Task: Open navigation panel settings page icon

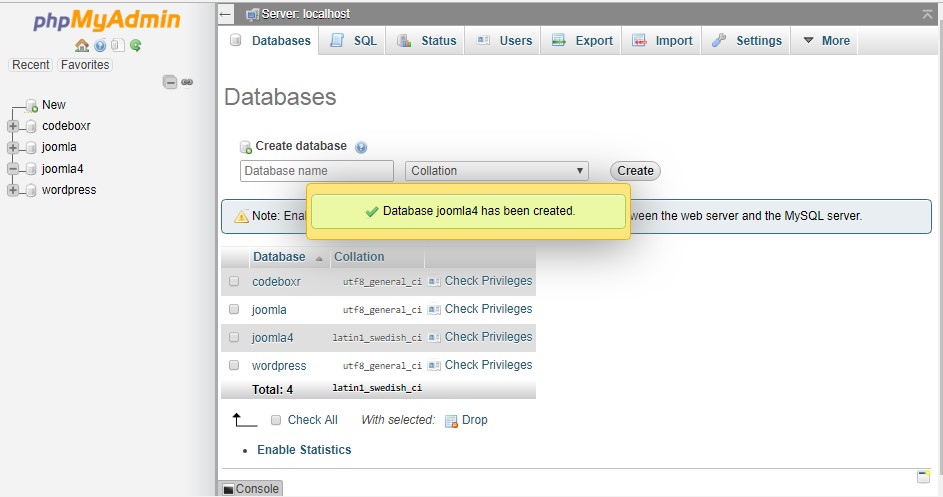Action: [118, 45]
